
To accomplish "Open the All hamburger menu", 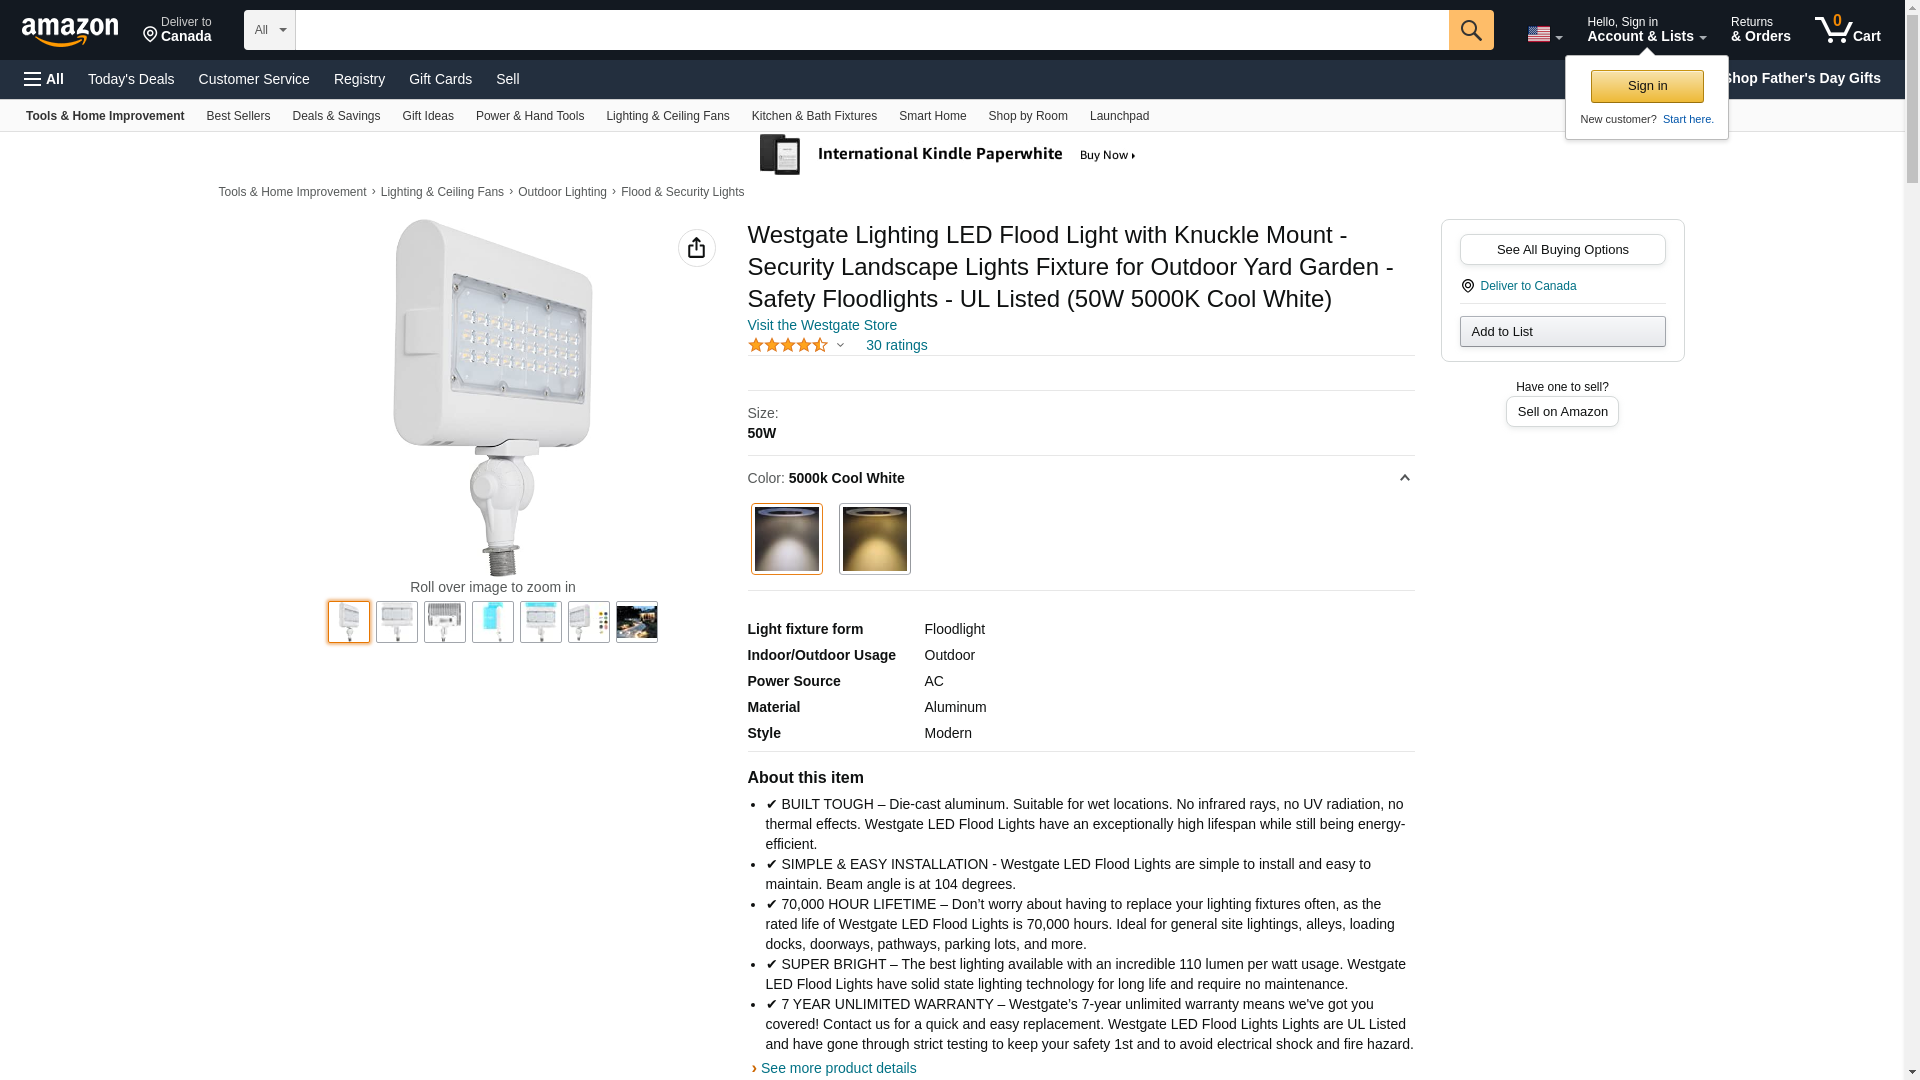I will pos(44,79).
